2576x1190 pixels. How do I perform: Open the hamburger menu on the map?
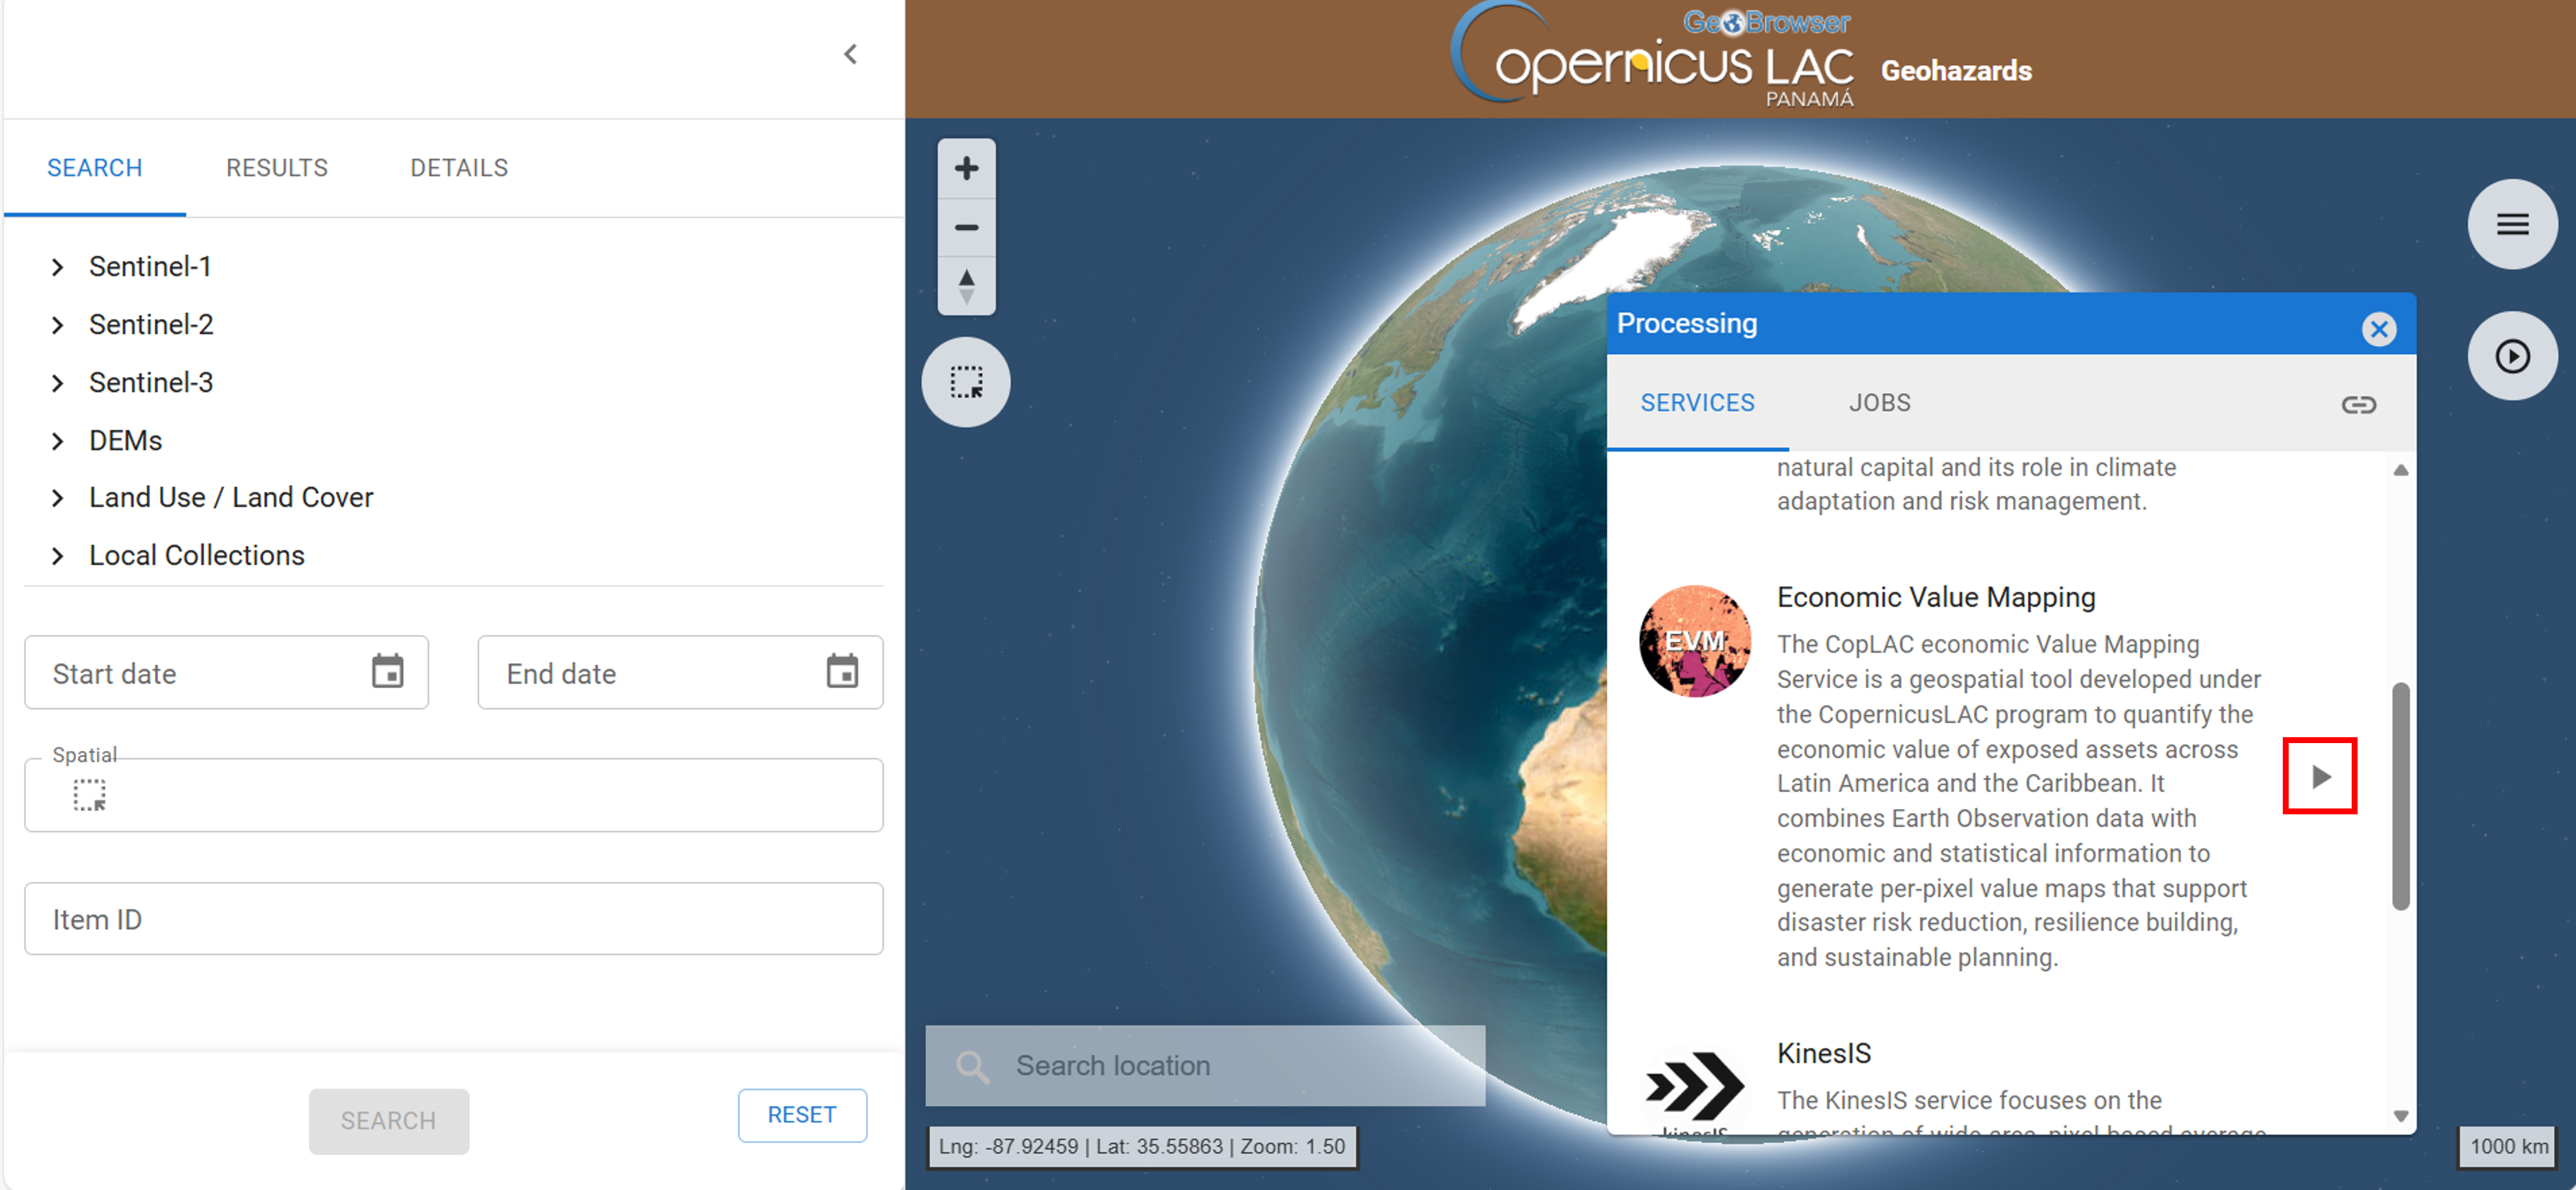[x=2511, y=224]
